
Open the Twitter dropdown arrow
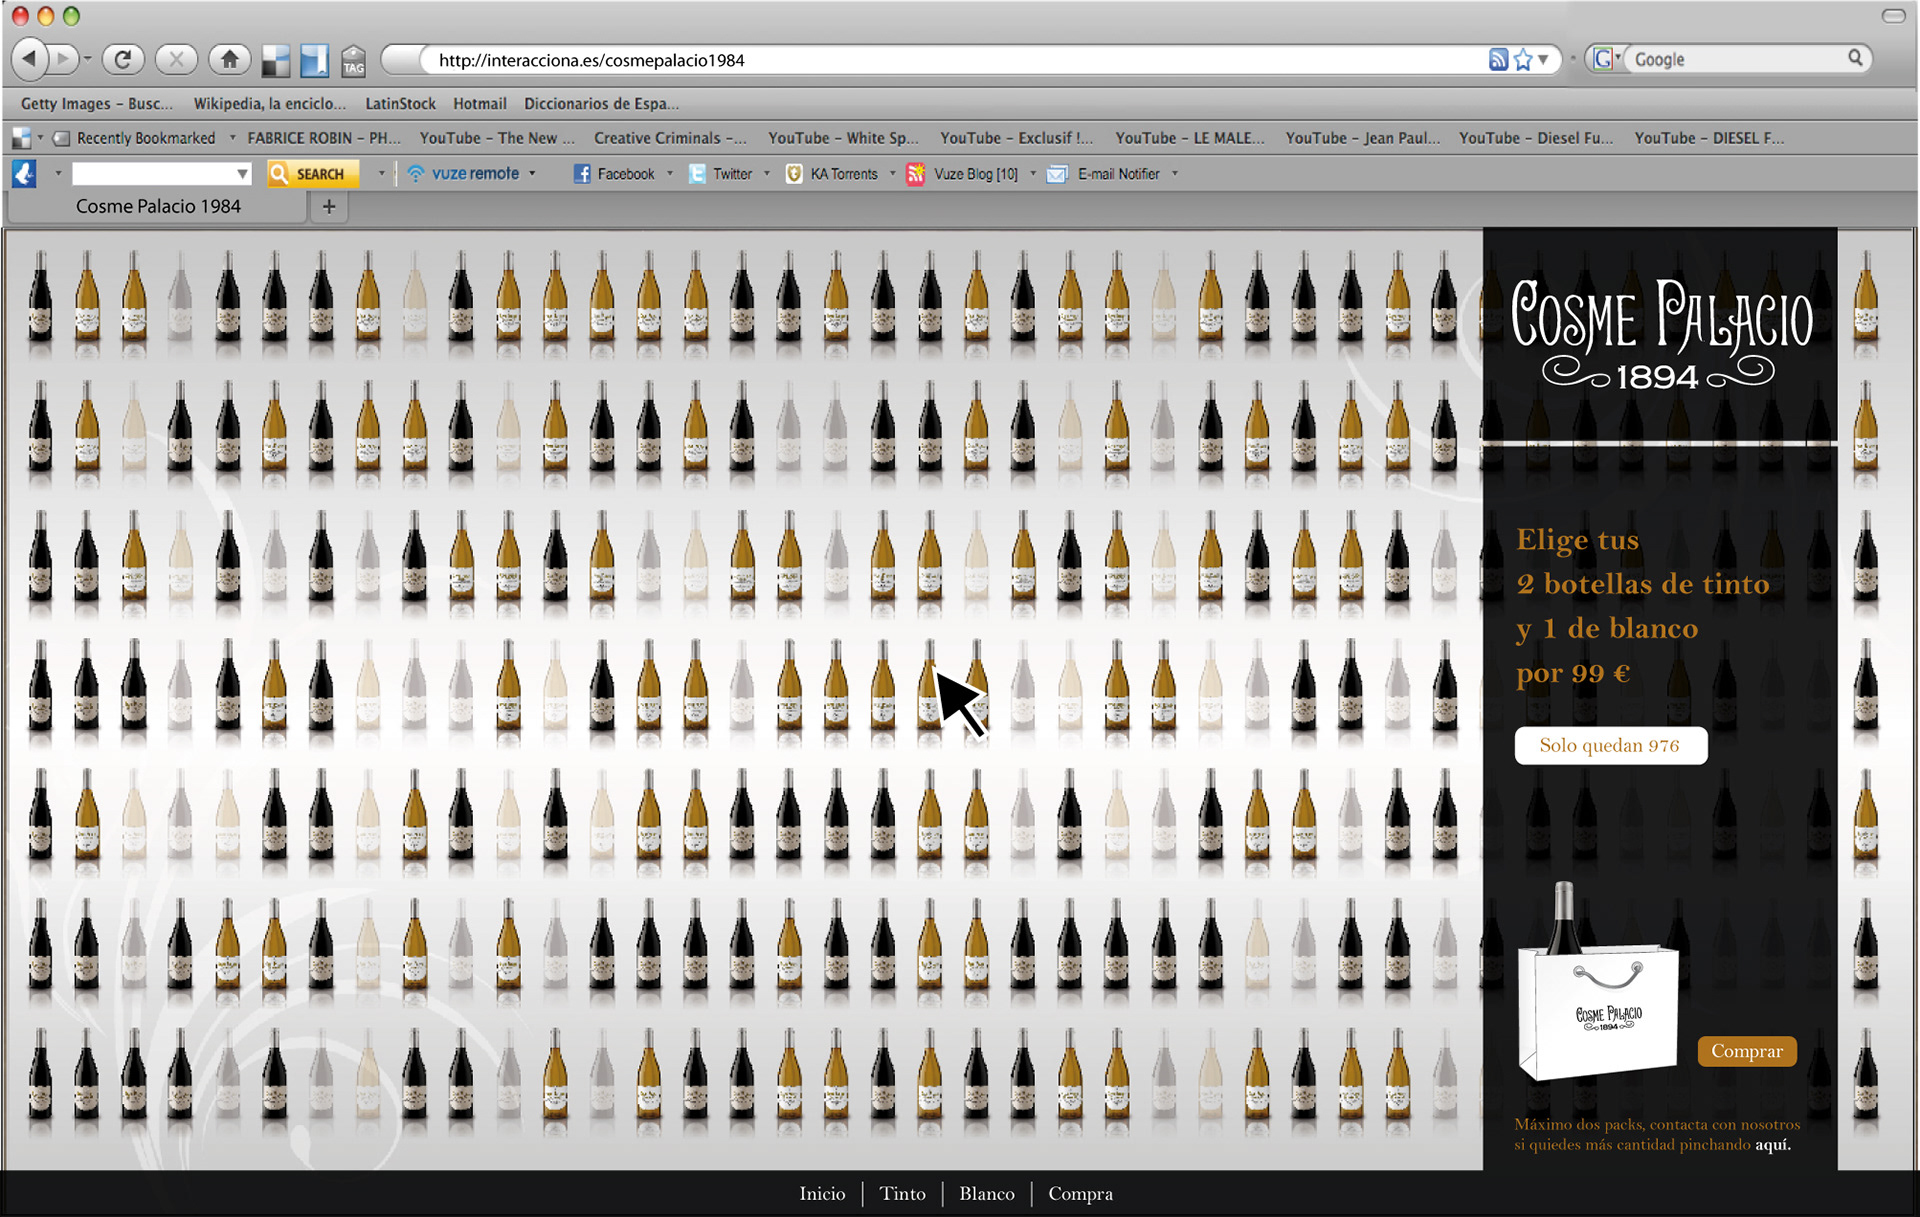tap(767, 174)
